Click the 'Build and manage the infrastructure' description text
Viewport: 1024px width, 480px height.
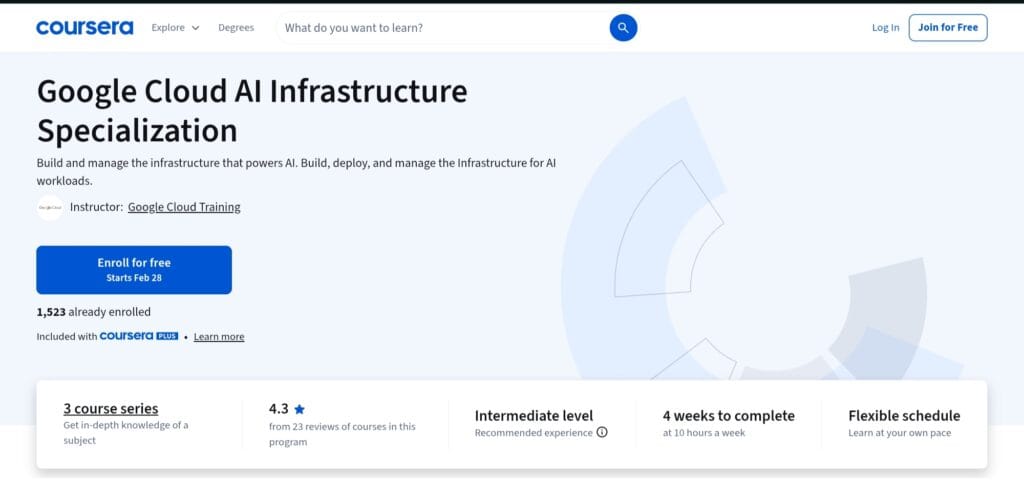click(296, 172)
